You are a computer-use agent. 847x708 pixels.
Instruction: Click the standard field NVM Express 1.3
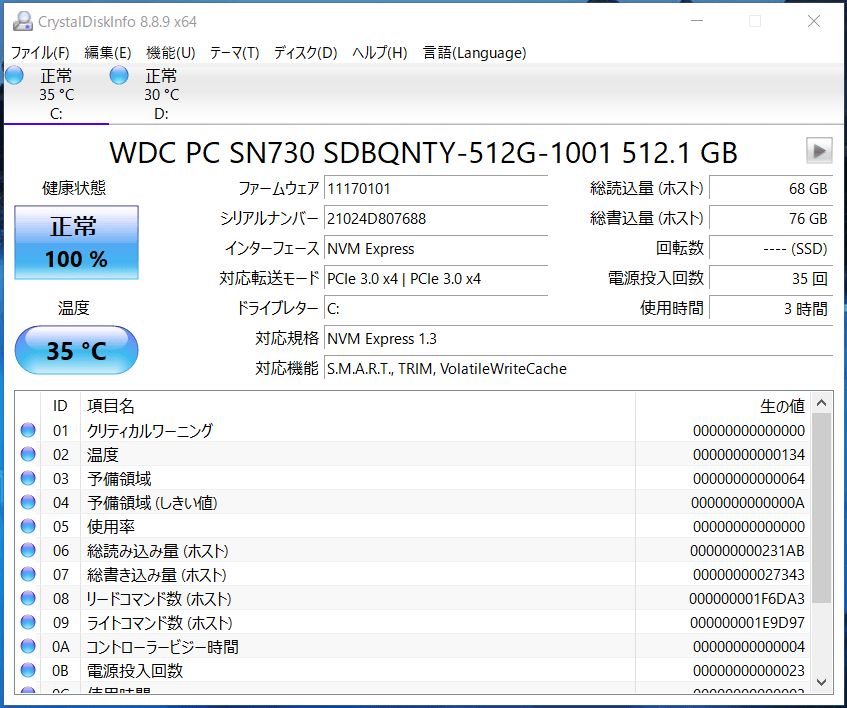579,339
